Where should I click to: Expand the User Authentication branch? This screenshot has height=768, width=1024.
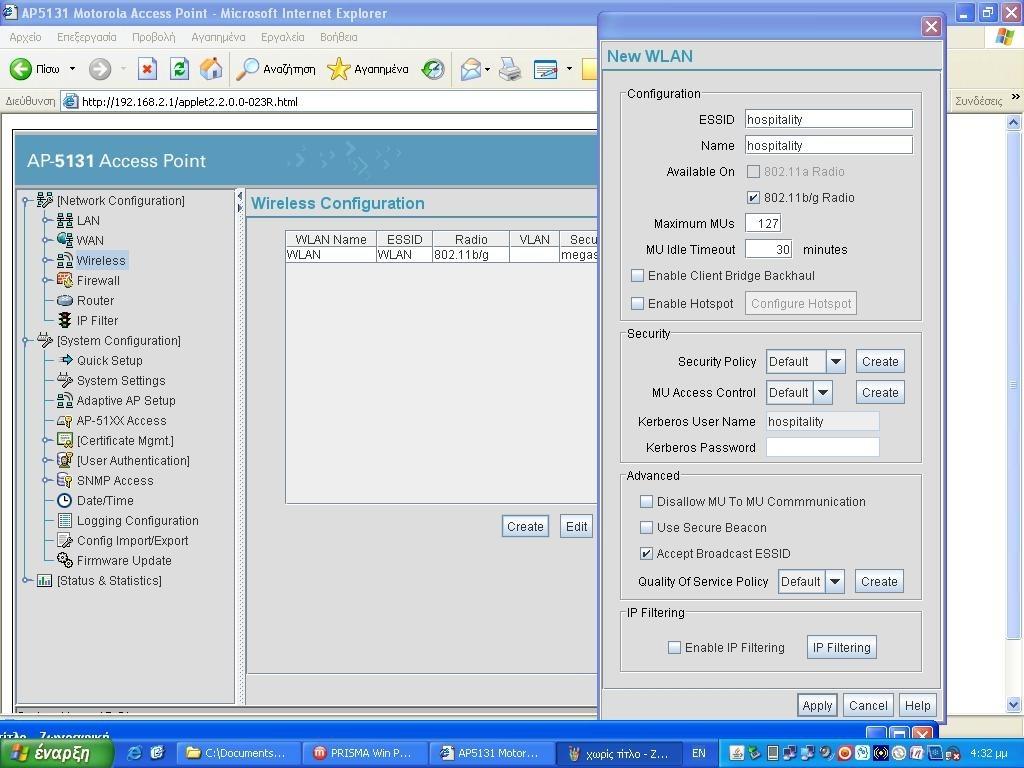coord(45,461)
